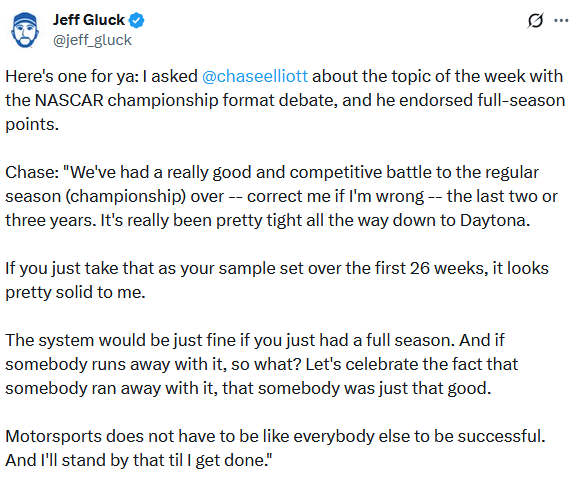This screenshot has width=584, height=490.
Task: Click the word Daytona in the tweet
Action: pyautogui.click(x=495, y=220)
